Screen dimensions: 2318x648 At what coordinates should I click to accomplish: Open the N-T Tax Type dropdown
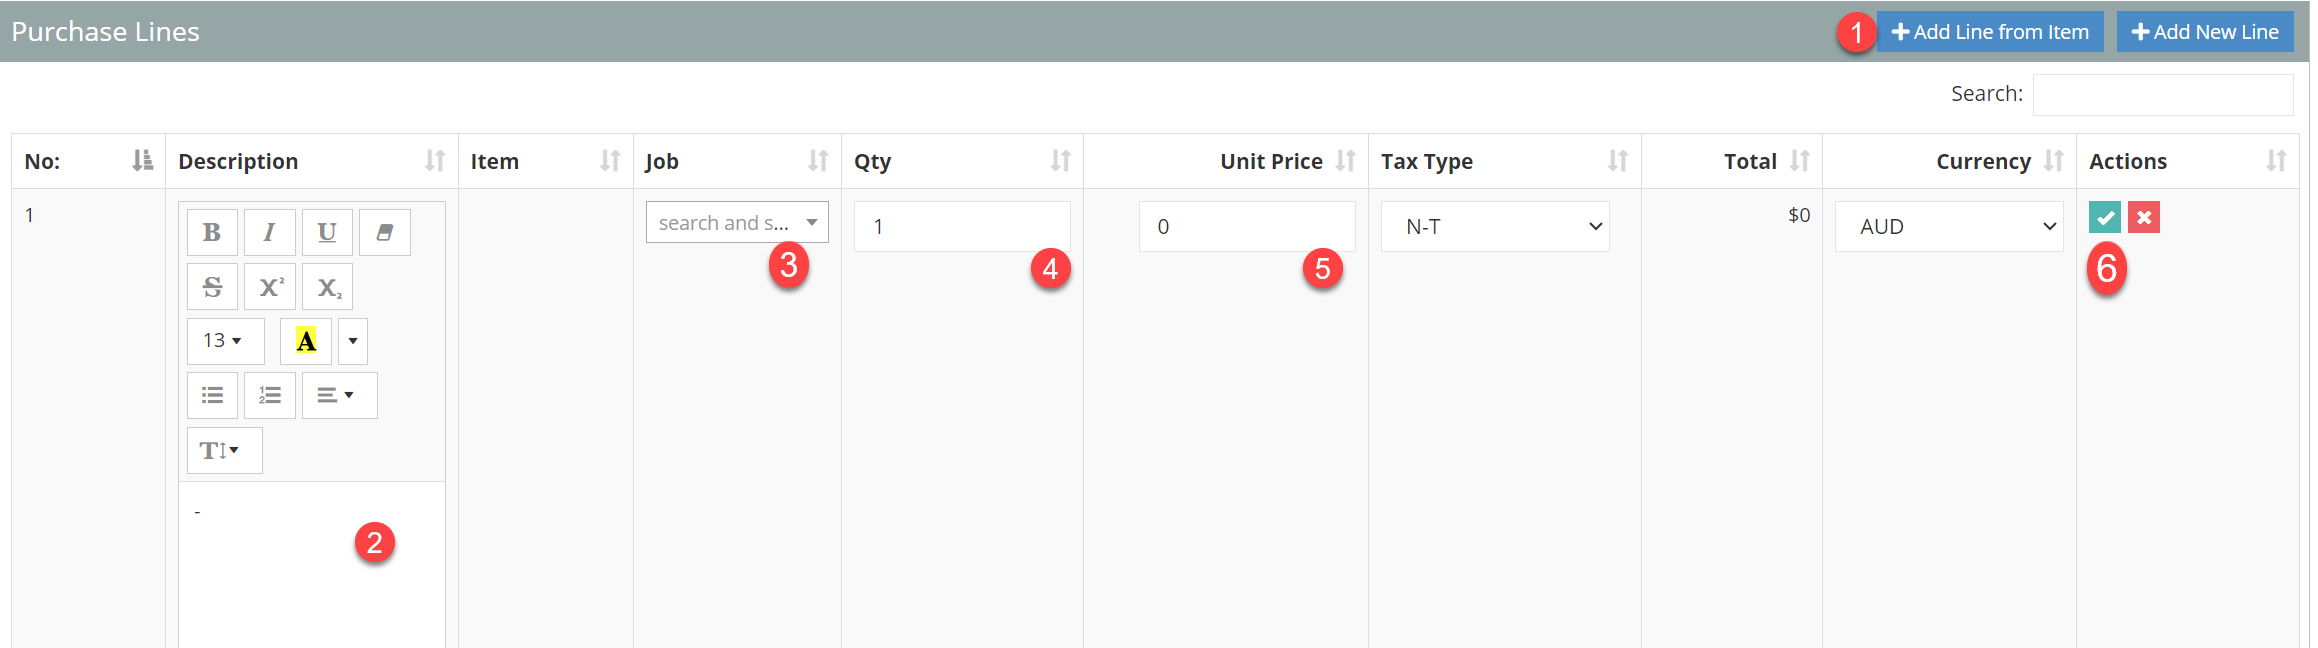coord(1495,226)
